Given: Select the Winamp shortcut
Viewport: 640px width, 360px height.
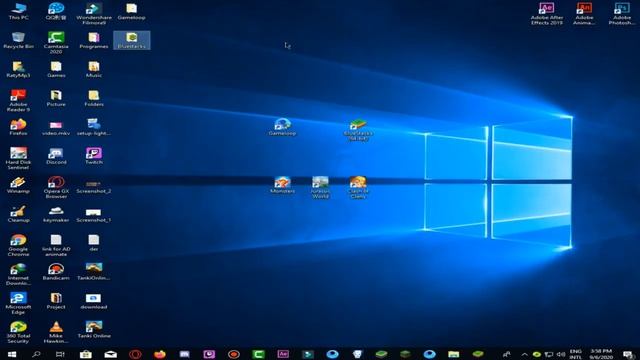Looking at the screenshot, I should pyautogui.click(x=18, y=185).
